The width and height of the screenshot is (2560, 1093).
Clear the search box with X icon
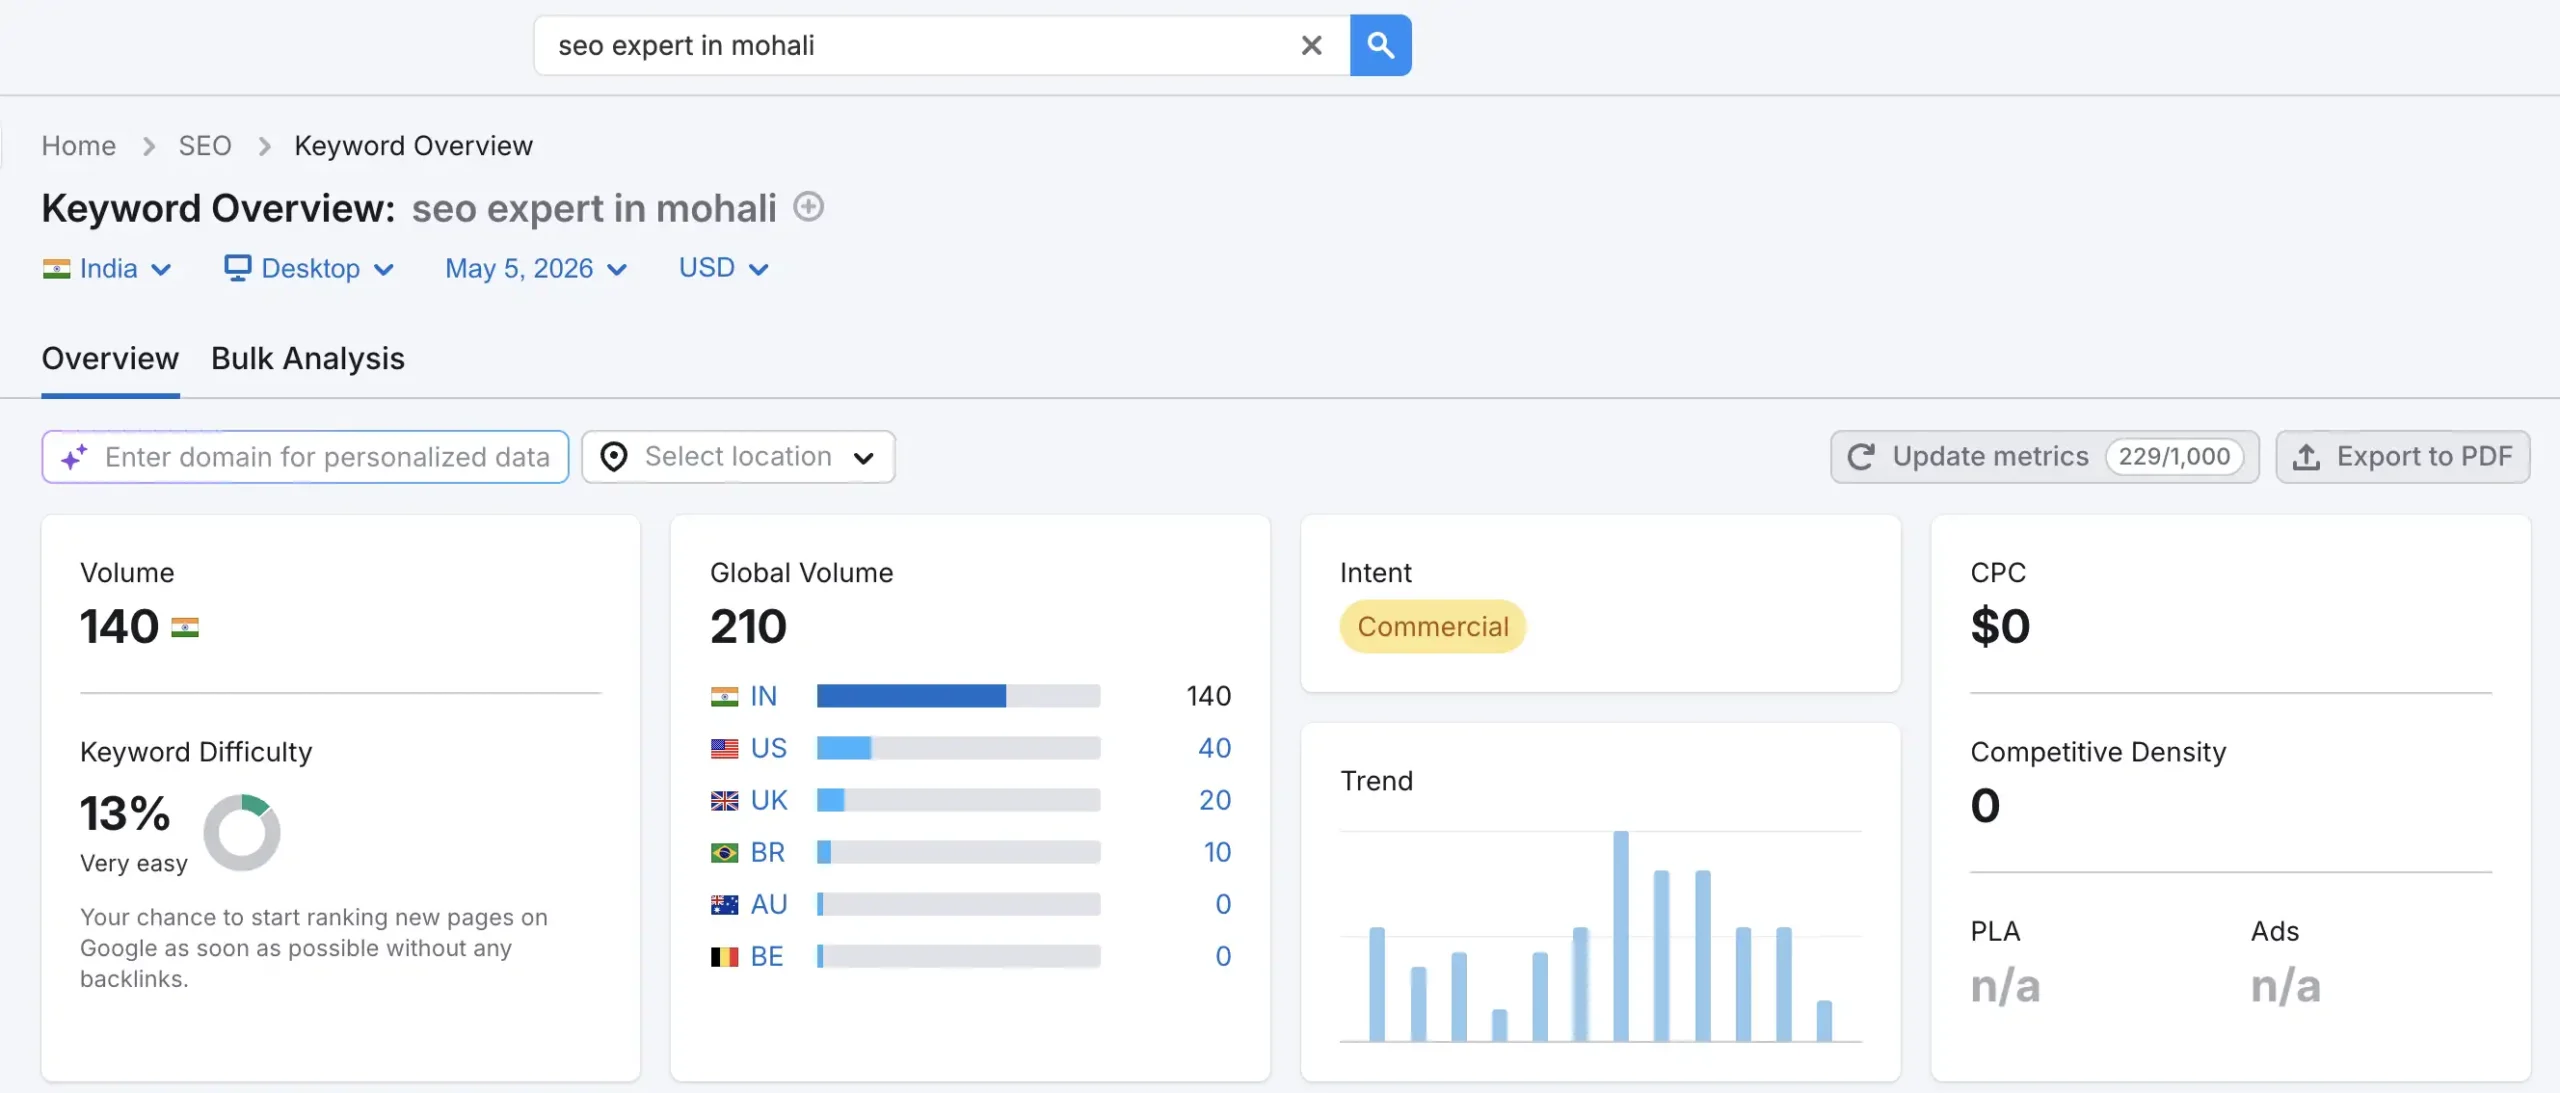pyautogui.click(x=1311, y=45)
